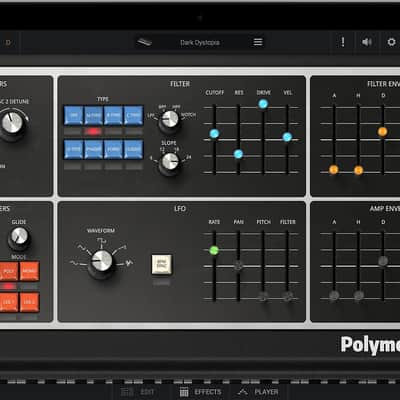Open the EFFECTS tab

200,392
